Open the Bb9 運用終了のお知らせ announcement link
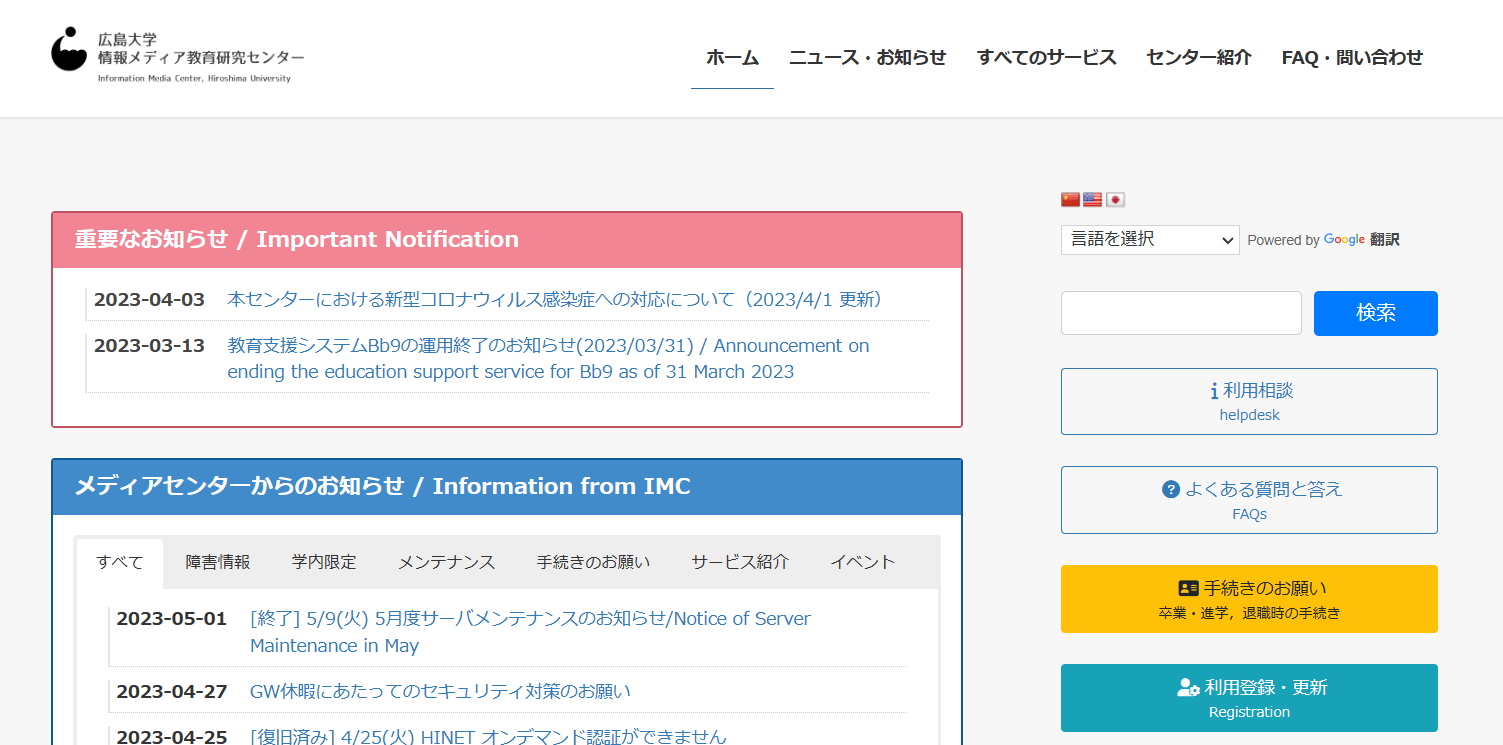The width and height of the screenshot is (1503, 745). coord(548,358)
